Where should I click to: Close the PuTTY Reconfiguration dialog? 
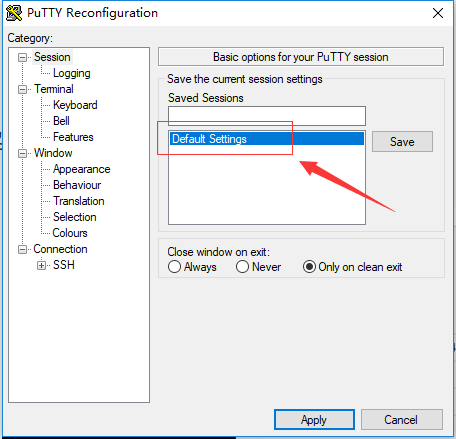[x=438, y=13]
